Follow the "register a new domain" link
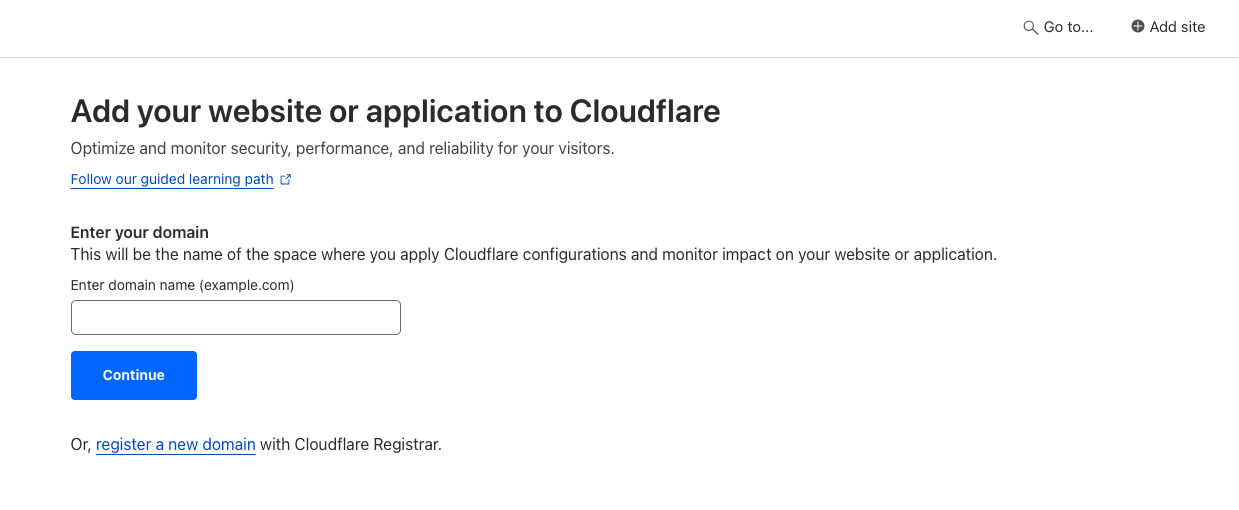 (176, 444)
